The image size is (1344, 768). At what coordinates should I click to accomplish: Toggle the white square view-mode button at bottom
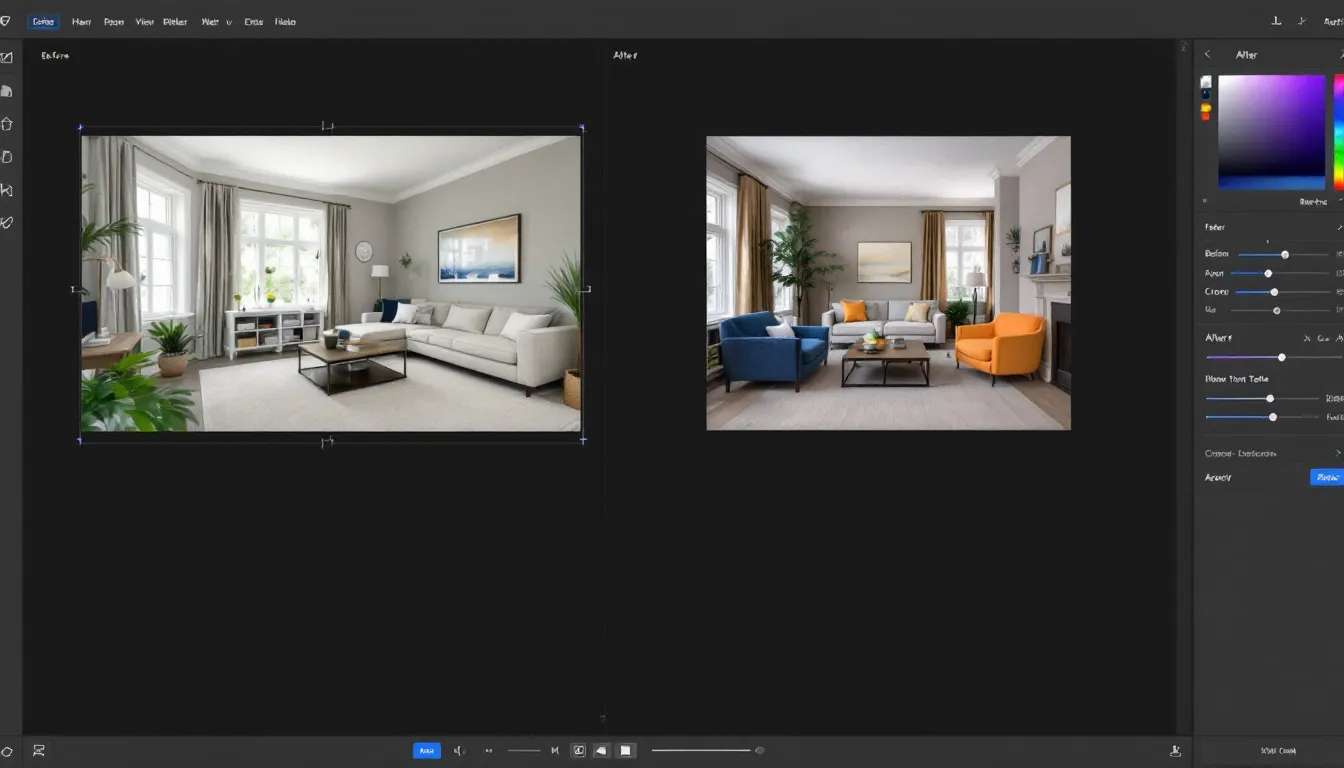(x=625, y=750)
